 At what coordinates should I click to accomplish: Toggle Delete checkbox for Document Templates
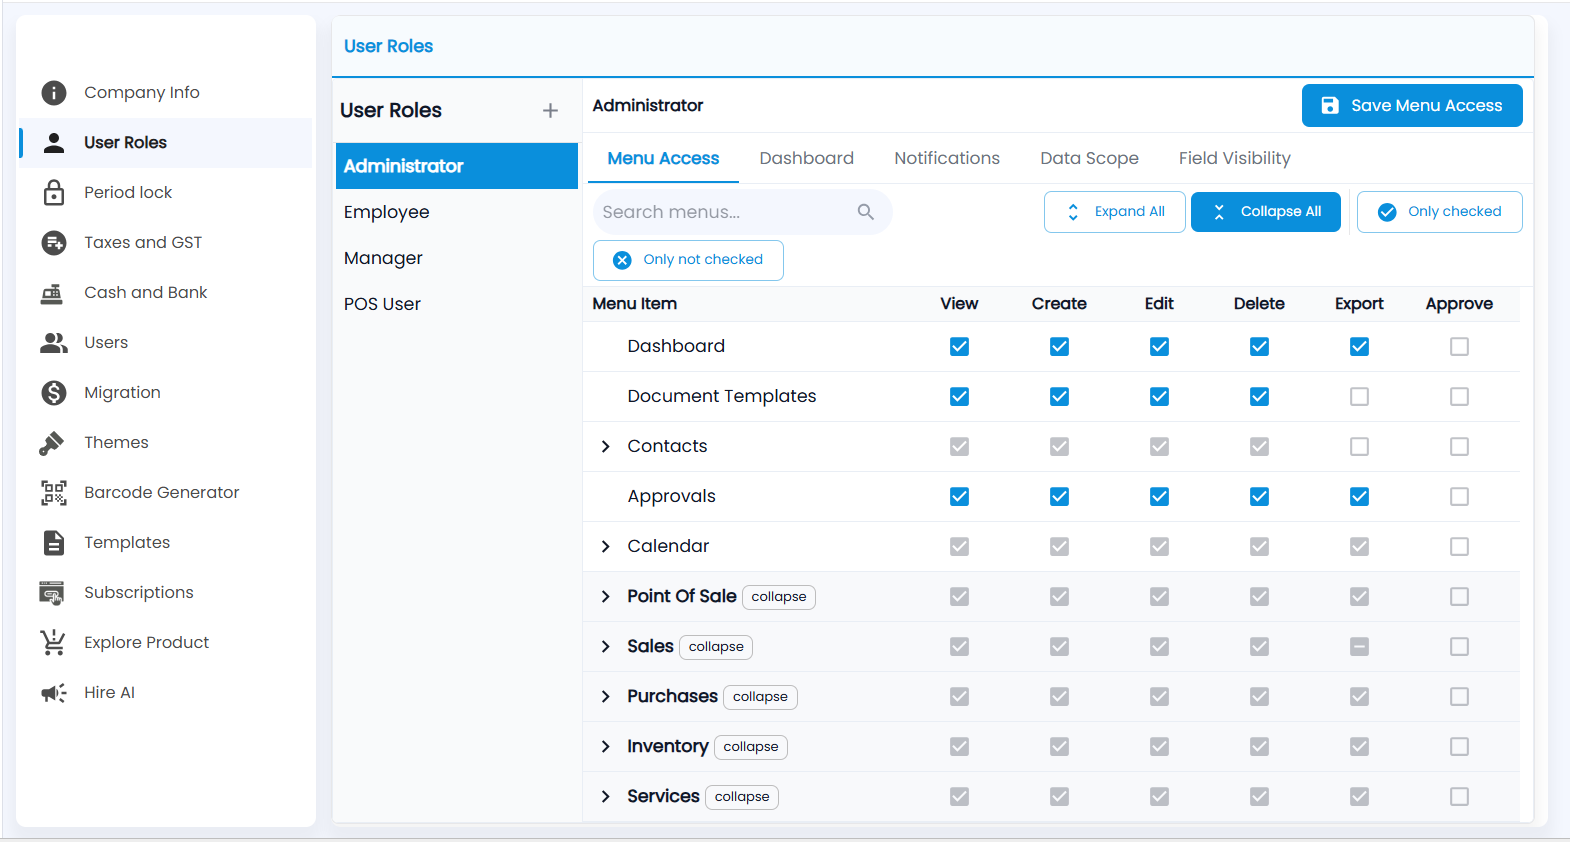coord(1259,397)
